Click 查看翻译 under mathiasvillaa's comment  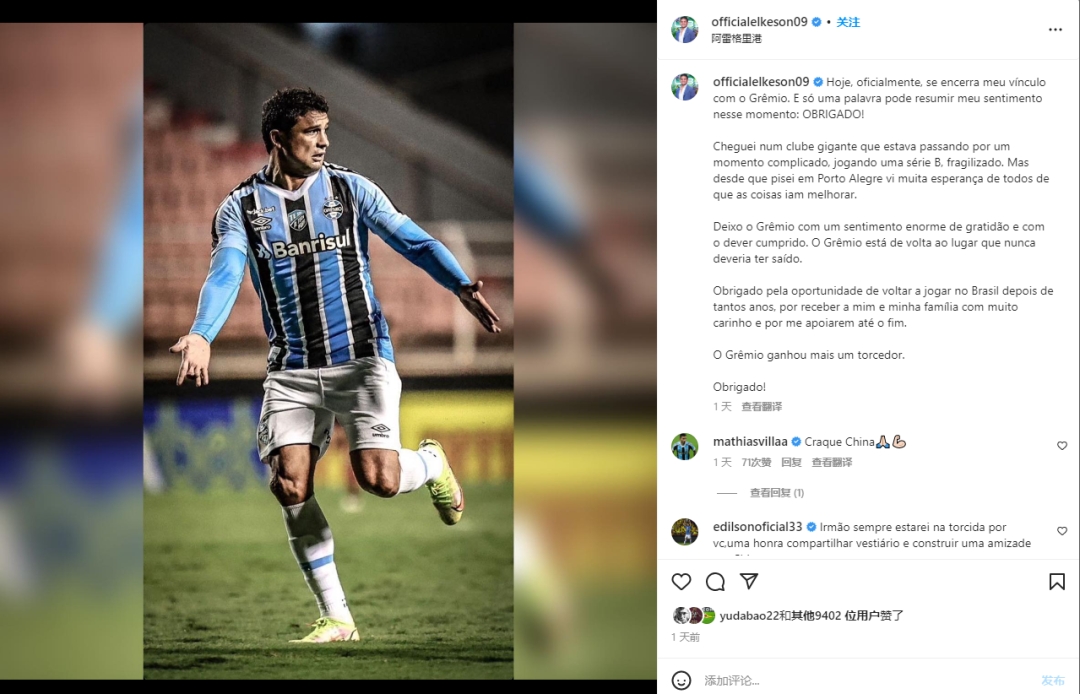point(831,462)
